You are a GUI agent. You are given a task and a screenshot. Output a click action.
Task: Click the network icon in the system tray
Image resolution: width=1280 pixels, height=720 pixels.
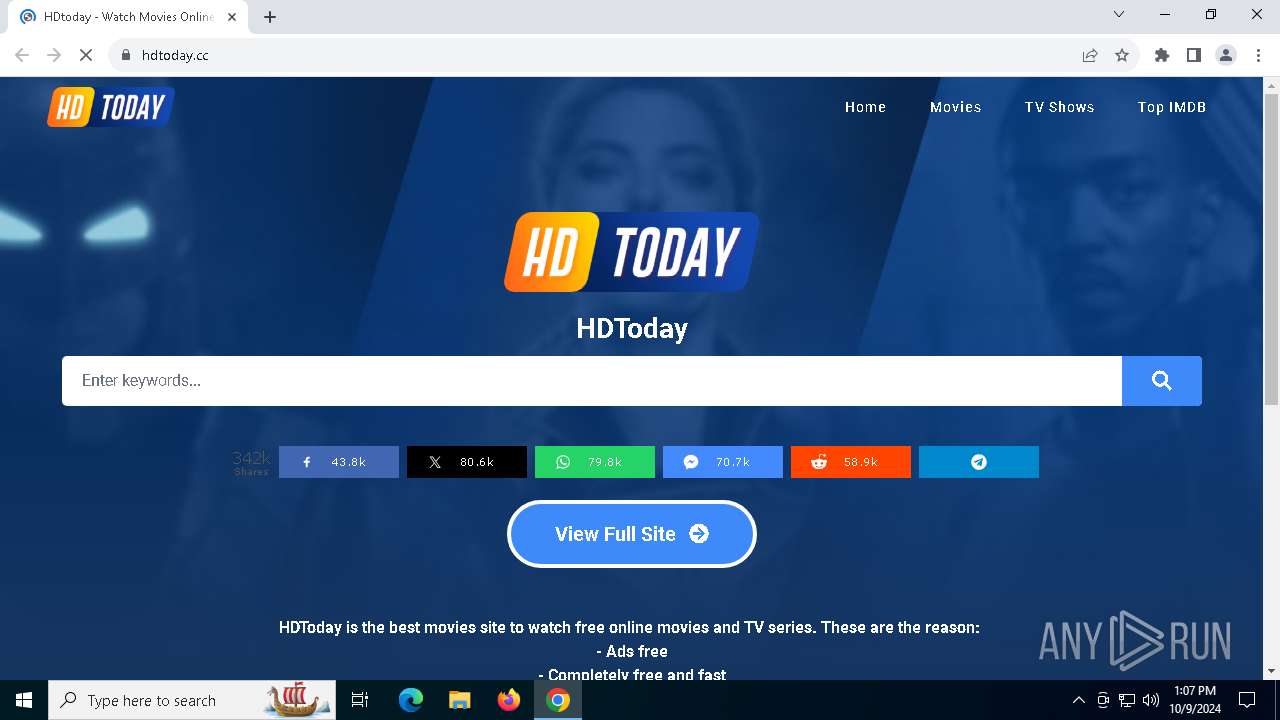tap(1127, 700)
